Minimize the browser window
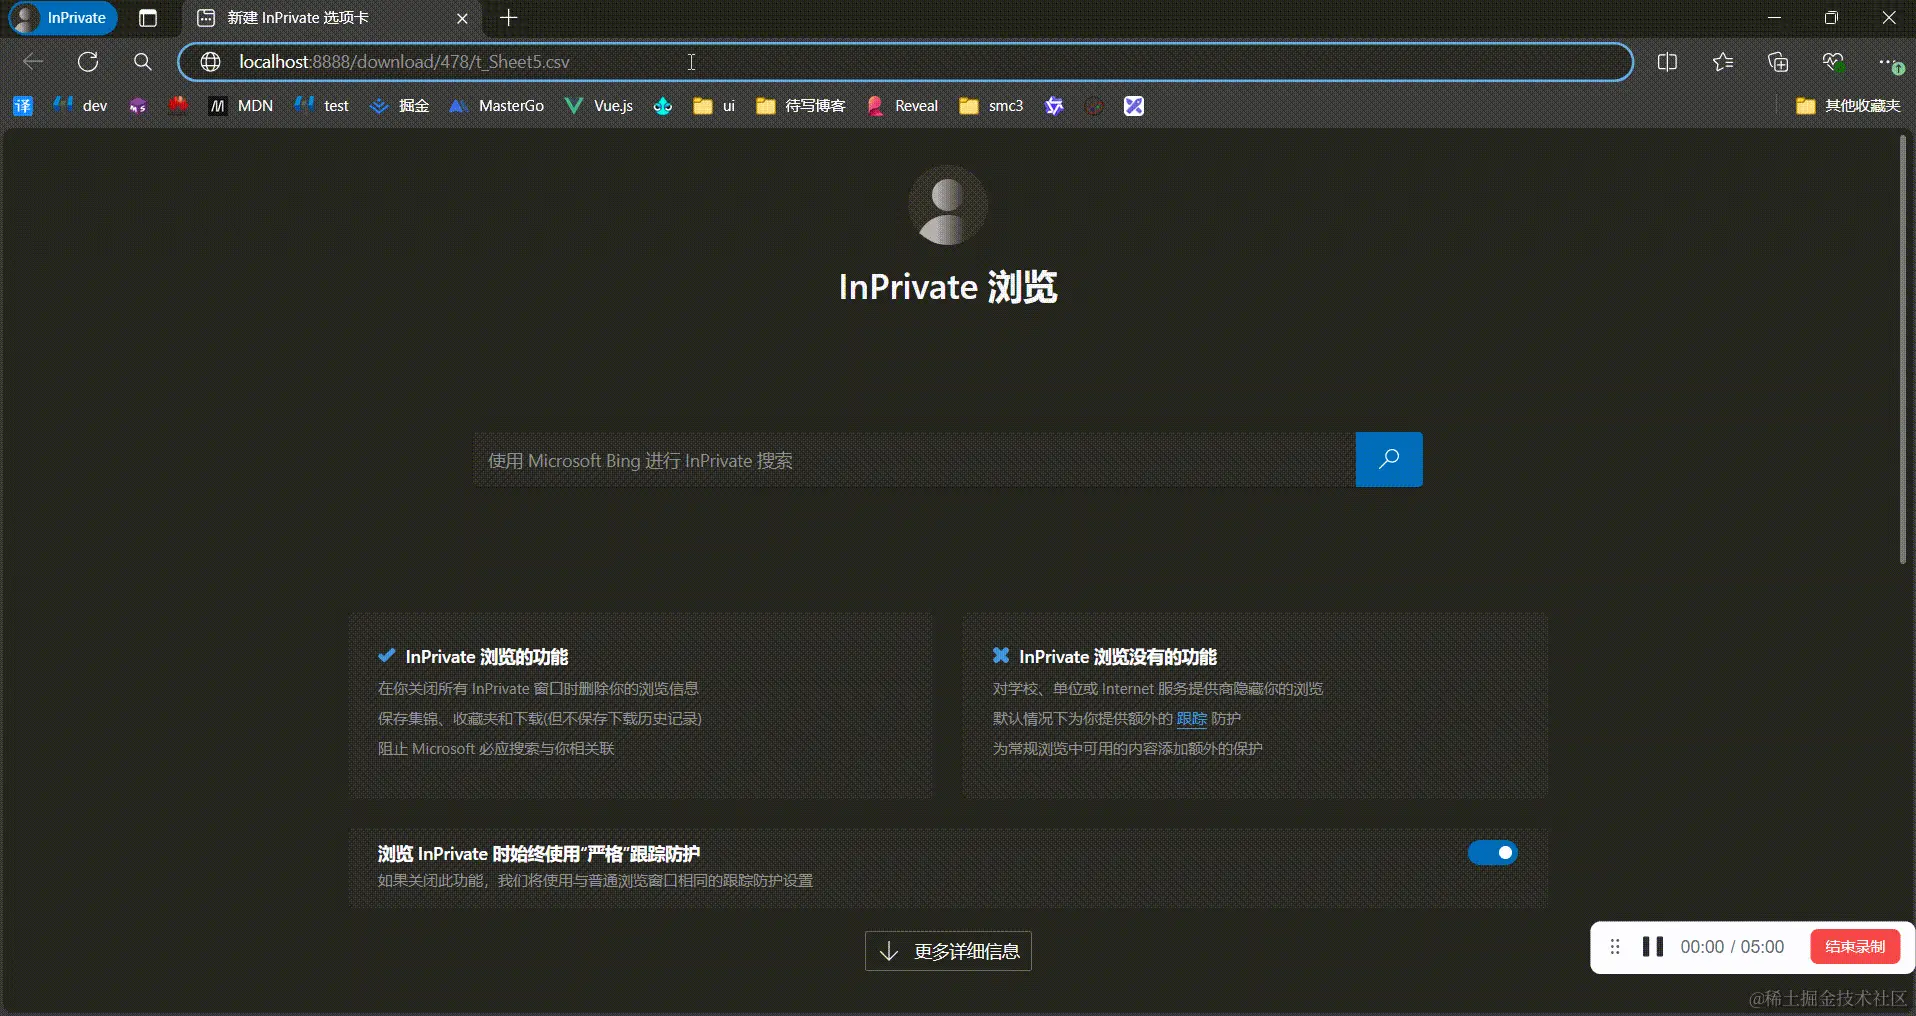Viewport: 1916px width, 1016px height. pos(1775,18)
